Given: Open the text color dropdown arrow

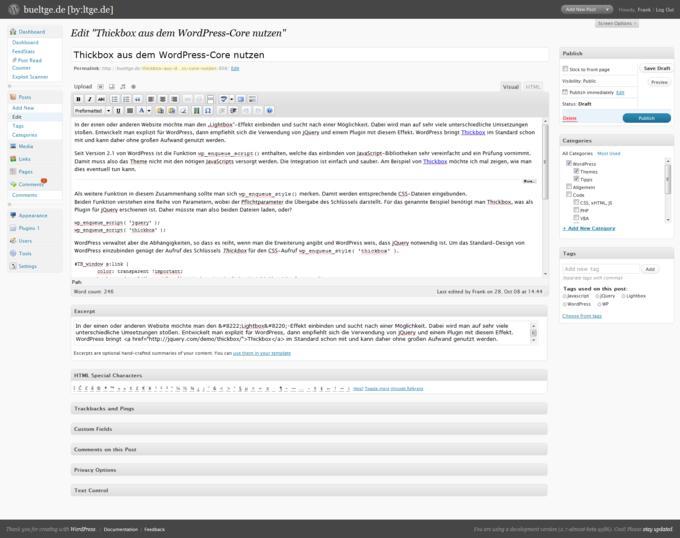Looking at the screenshot, I should pyautogui.click(x=149, y=111).
